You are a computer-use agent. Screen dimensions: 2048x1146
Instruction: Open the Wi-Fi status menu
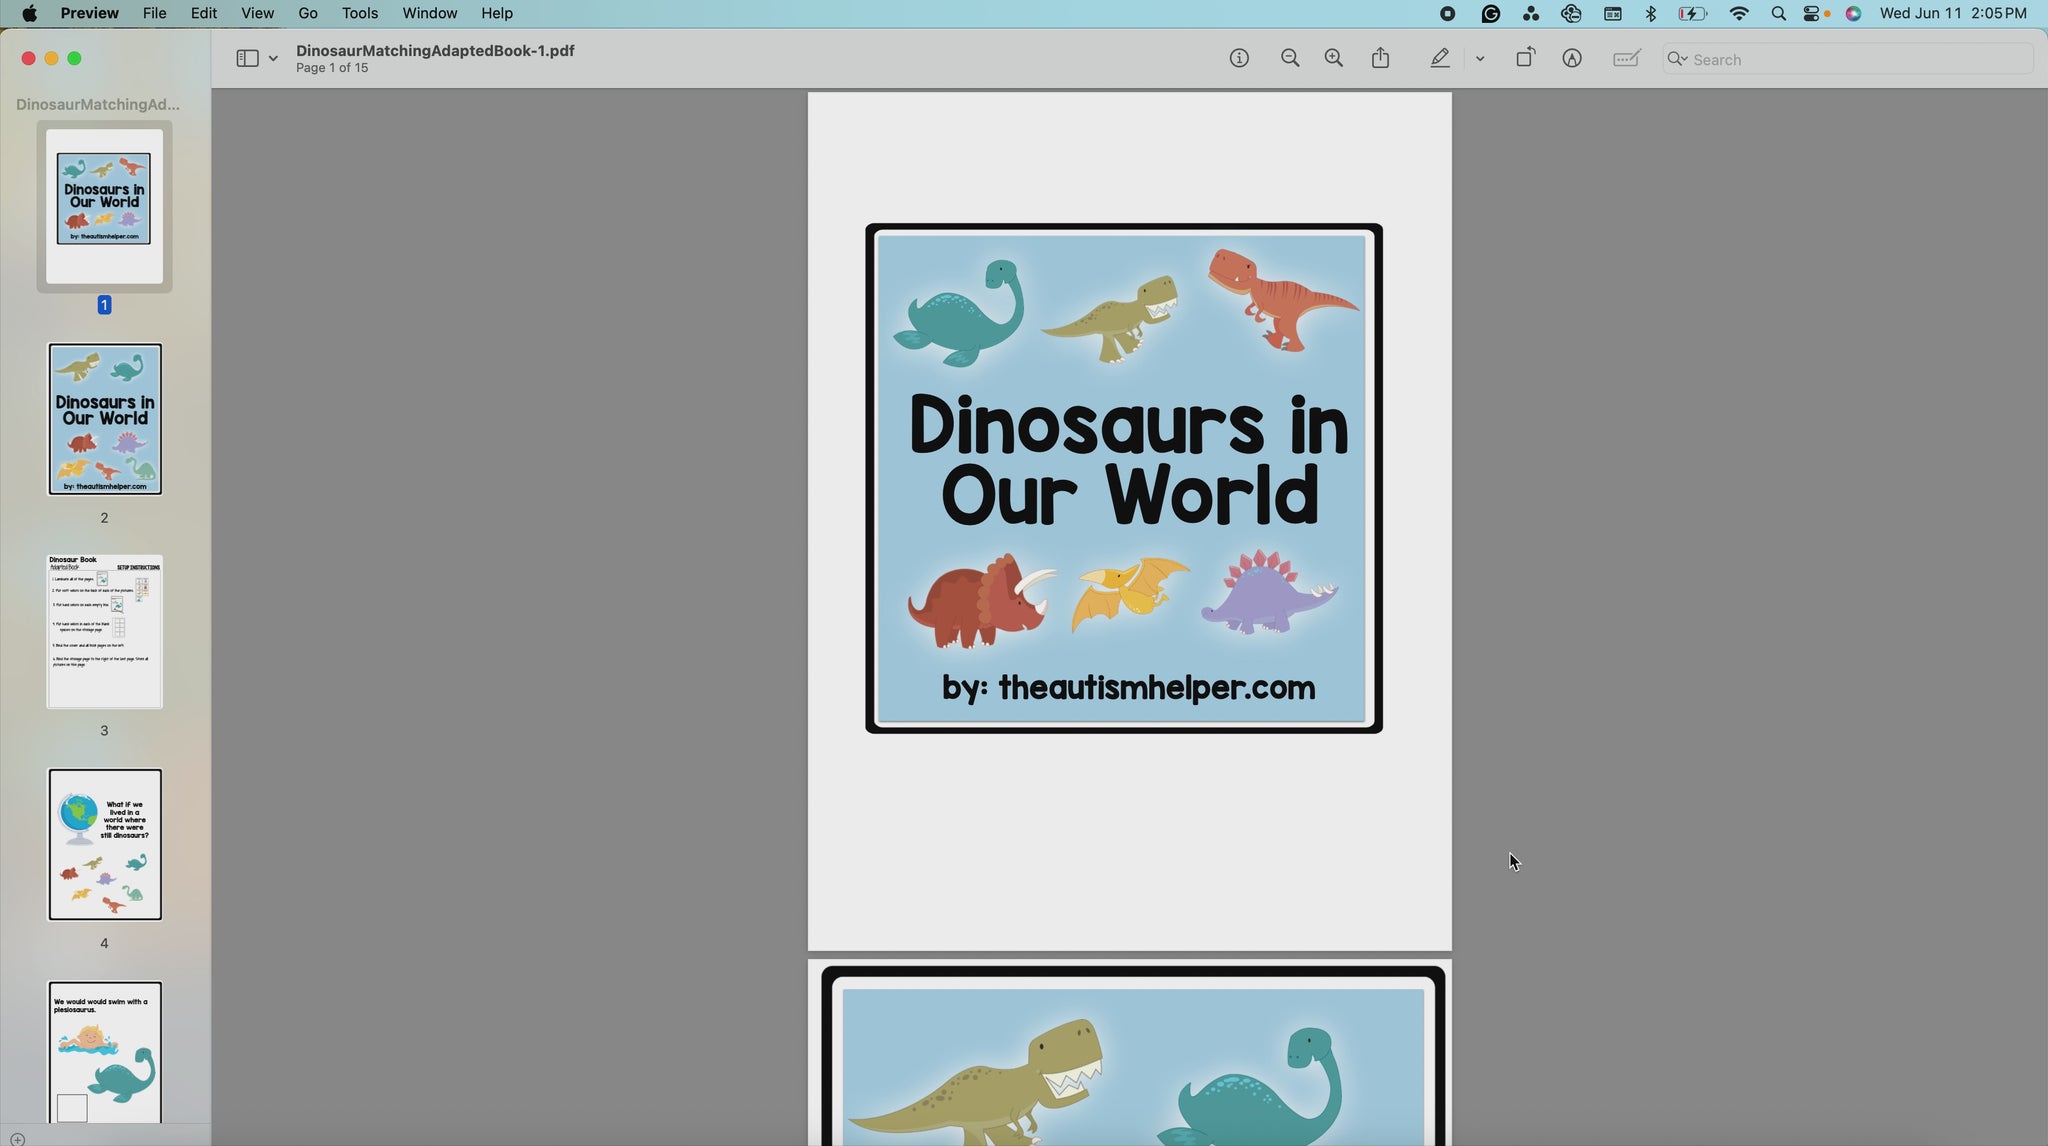[1739, 13]
